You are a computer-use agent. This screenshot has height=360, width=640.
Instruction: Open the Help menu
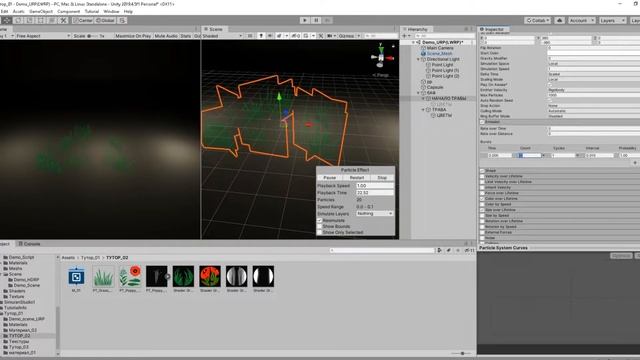click(x=128, y=11)
